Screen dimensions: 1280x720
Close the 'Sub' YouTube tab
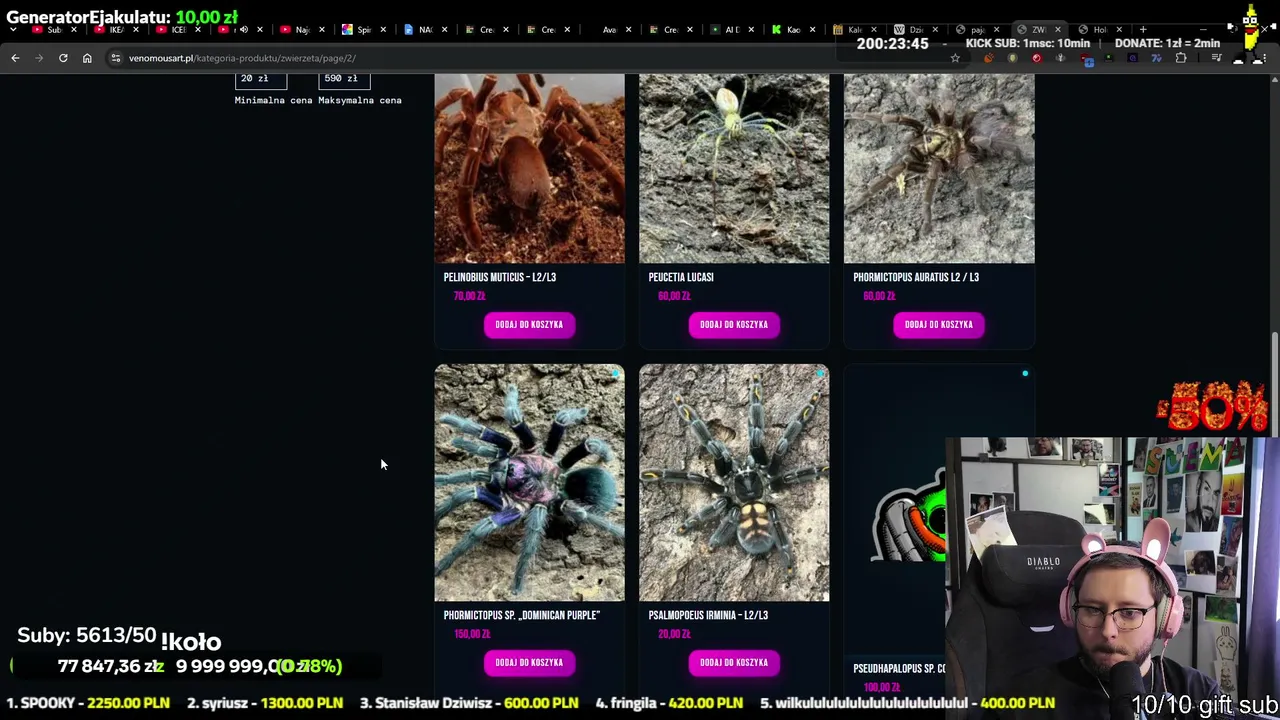73,30
